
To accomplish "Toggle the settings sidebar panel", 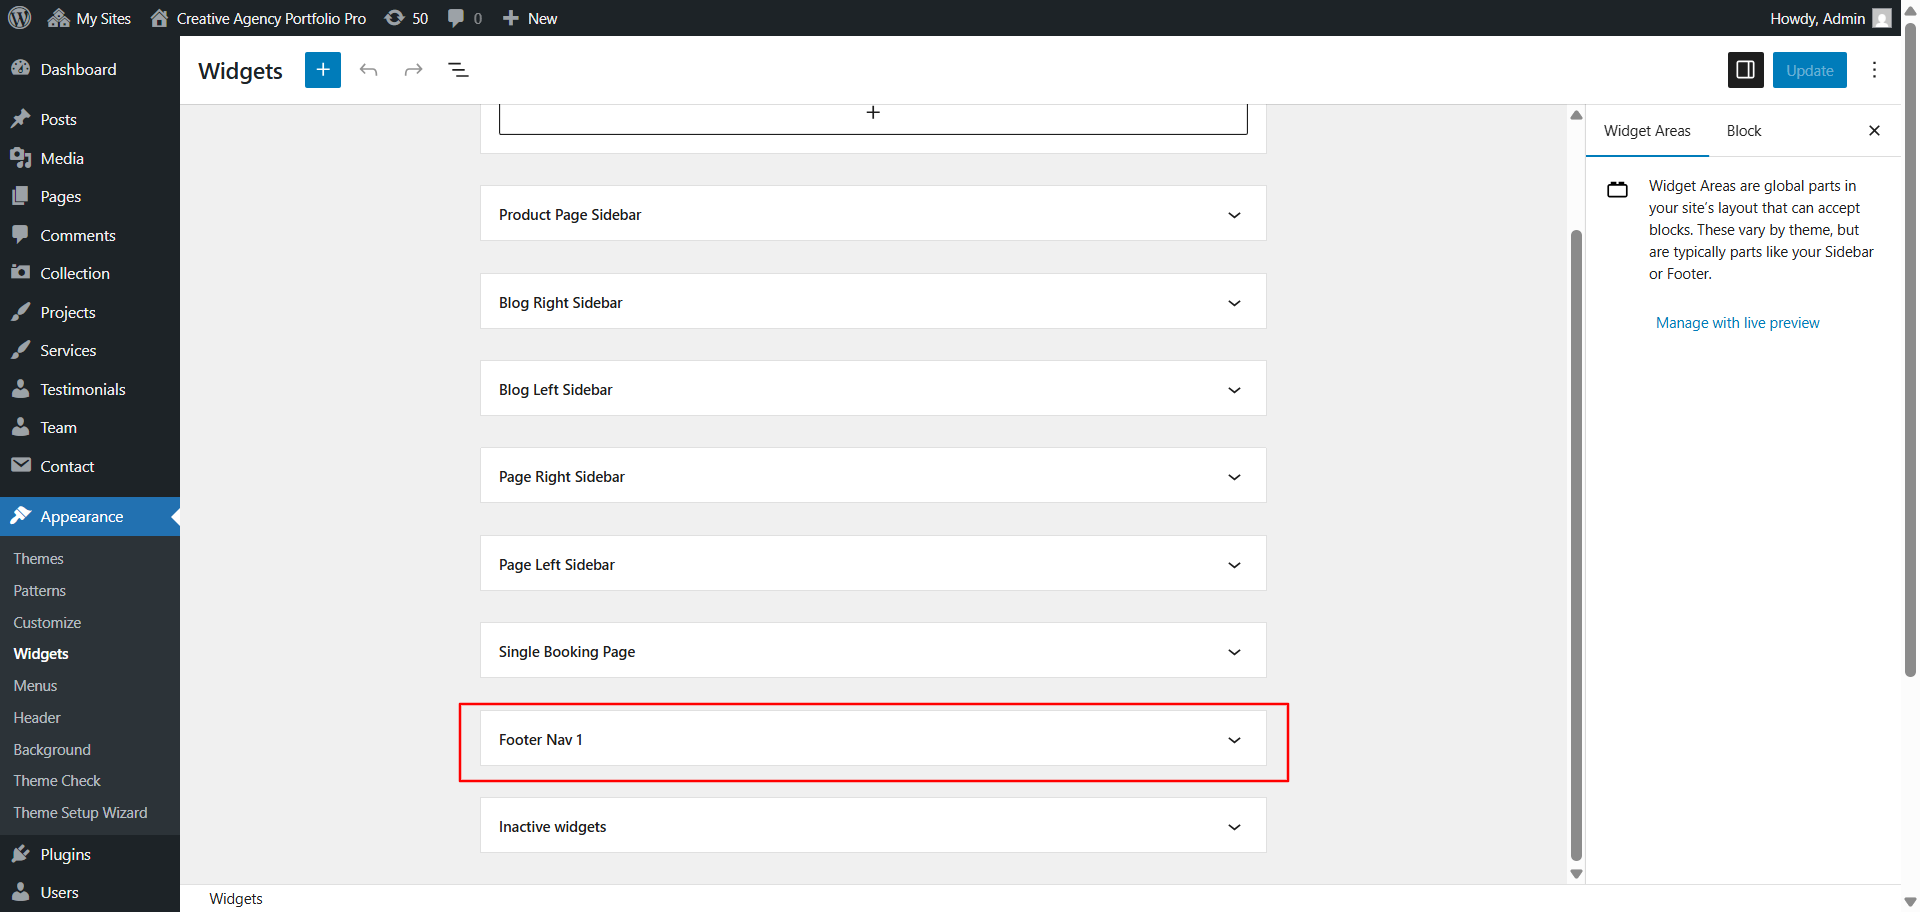I will pos(1746,70).
